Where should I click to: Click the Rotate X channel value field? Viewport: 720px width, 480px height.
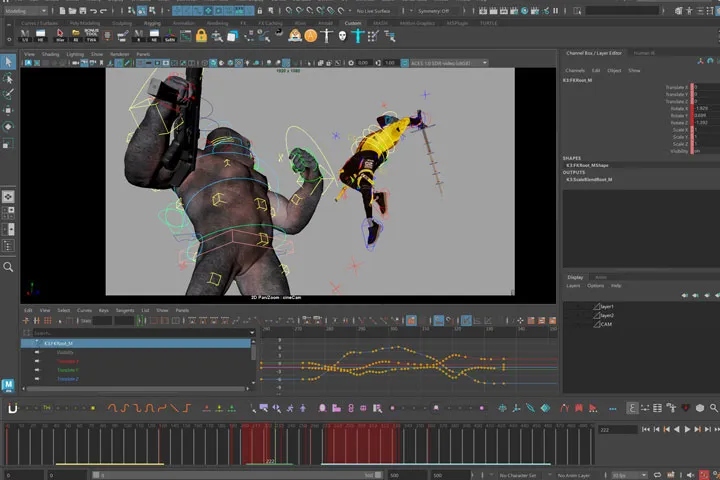[x=707, y=108]
